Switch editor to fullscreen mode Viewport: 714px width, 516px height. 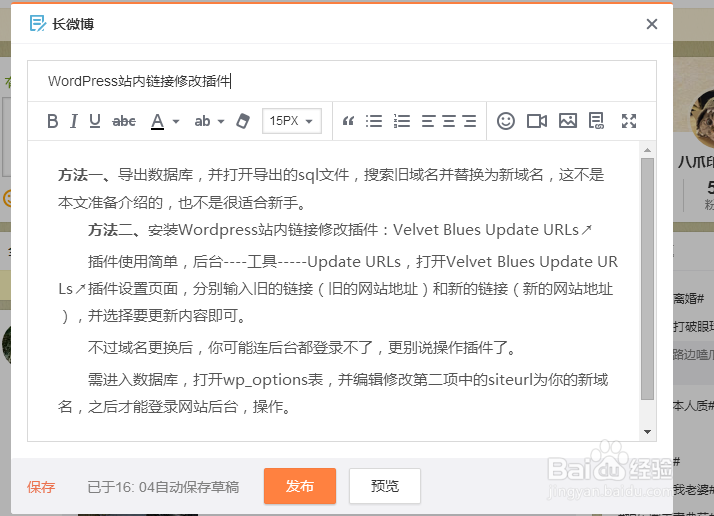pyautogui.click(x=629, y=121)
